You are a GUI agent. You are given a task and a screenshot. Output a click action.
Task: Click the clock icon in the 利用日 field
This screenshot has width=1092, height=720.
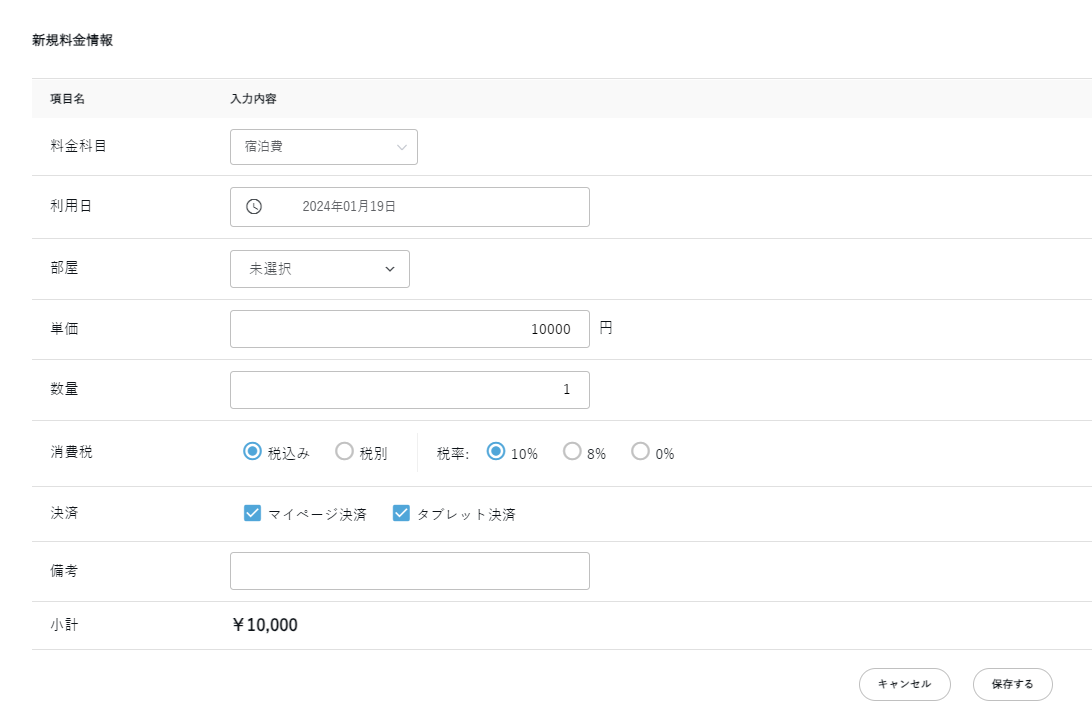coord(254,207)
